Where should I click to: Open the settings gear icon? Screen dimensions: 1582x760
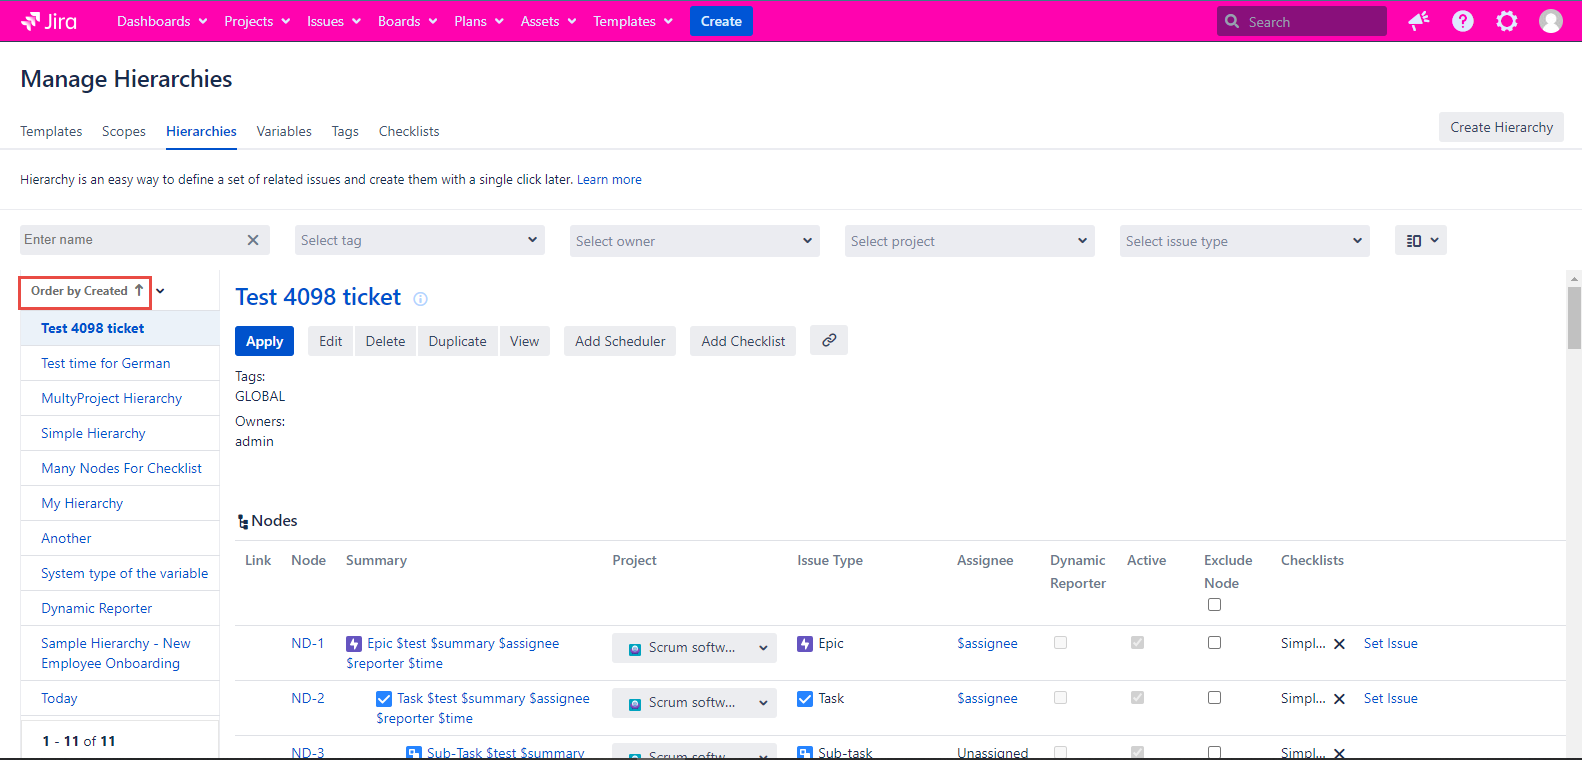click(1506, 21)
